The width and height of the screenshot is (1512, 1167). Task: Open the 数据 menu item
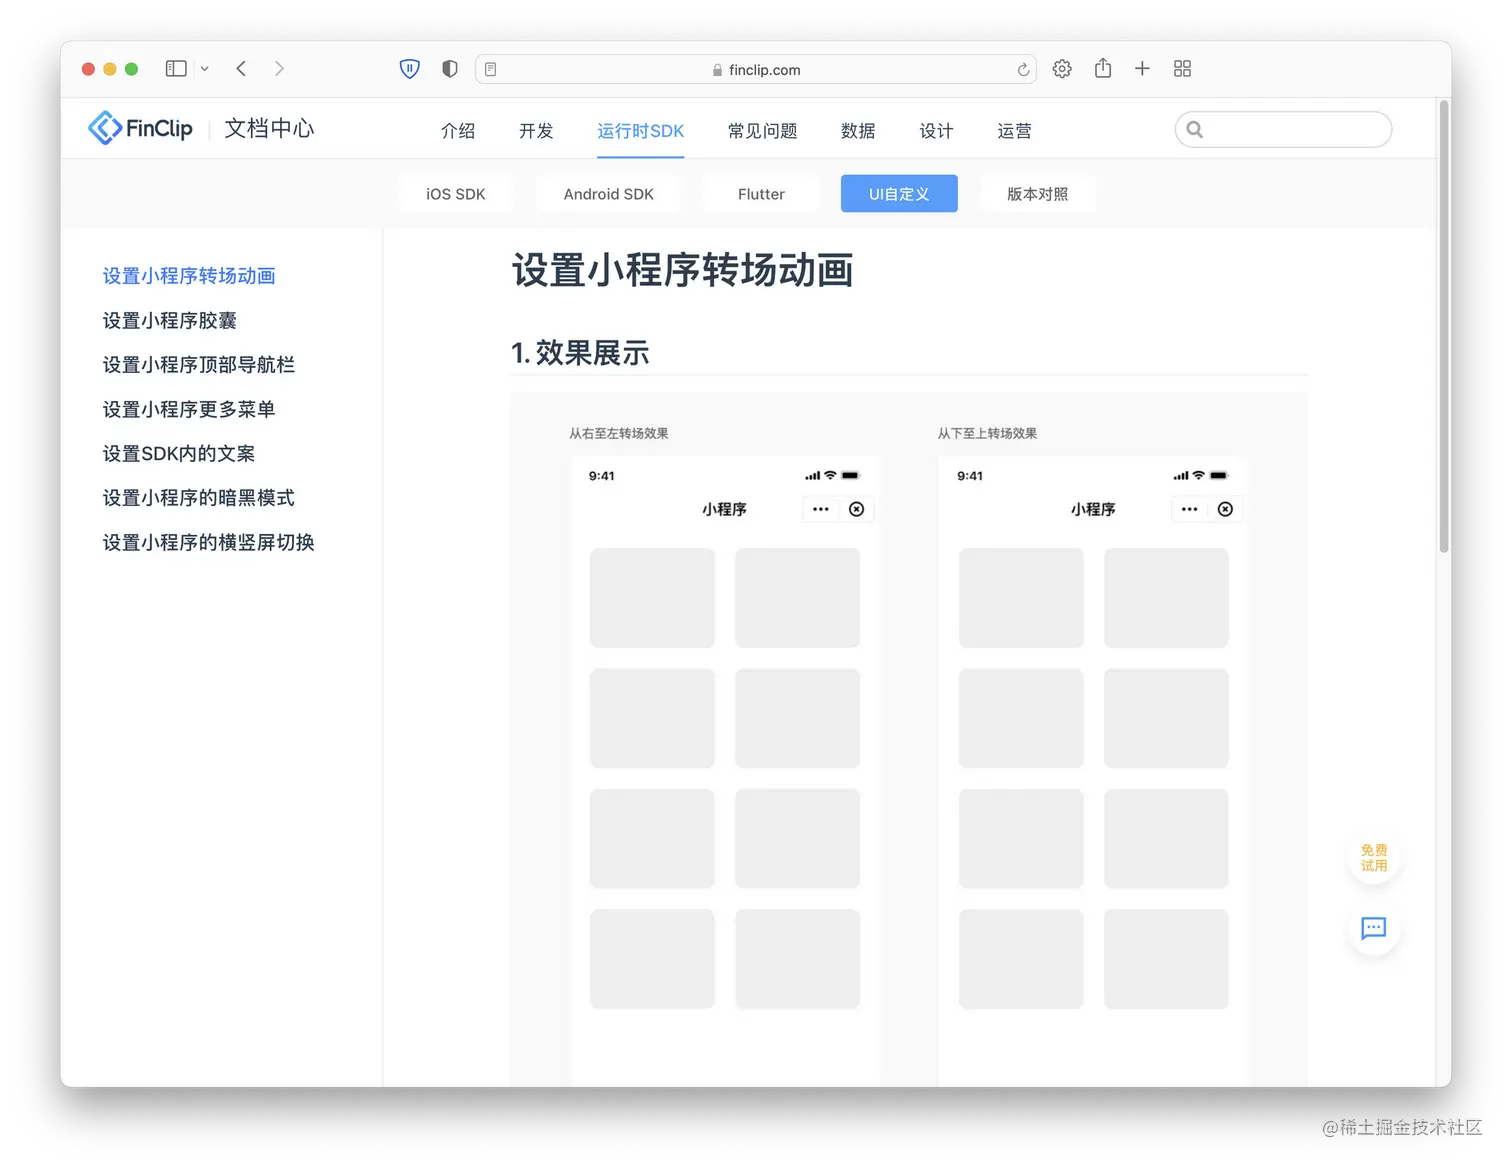point(858,131)
